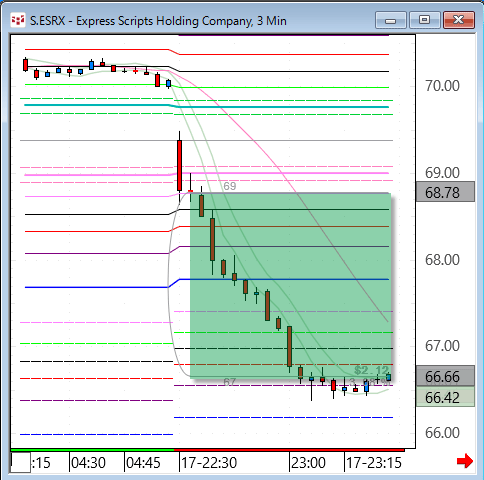Click the 17-22:30 time axis label
This screenshot has width=484, height=480.
(209, 463)
